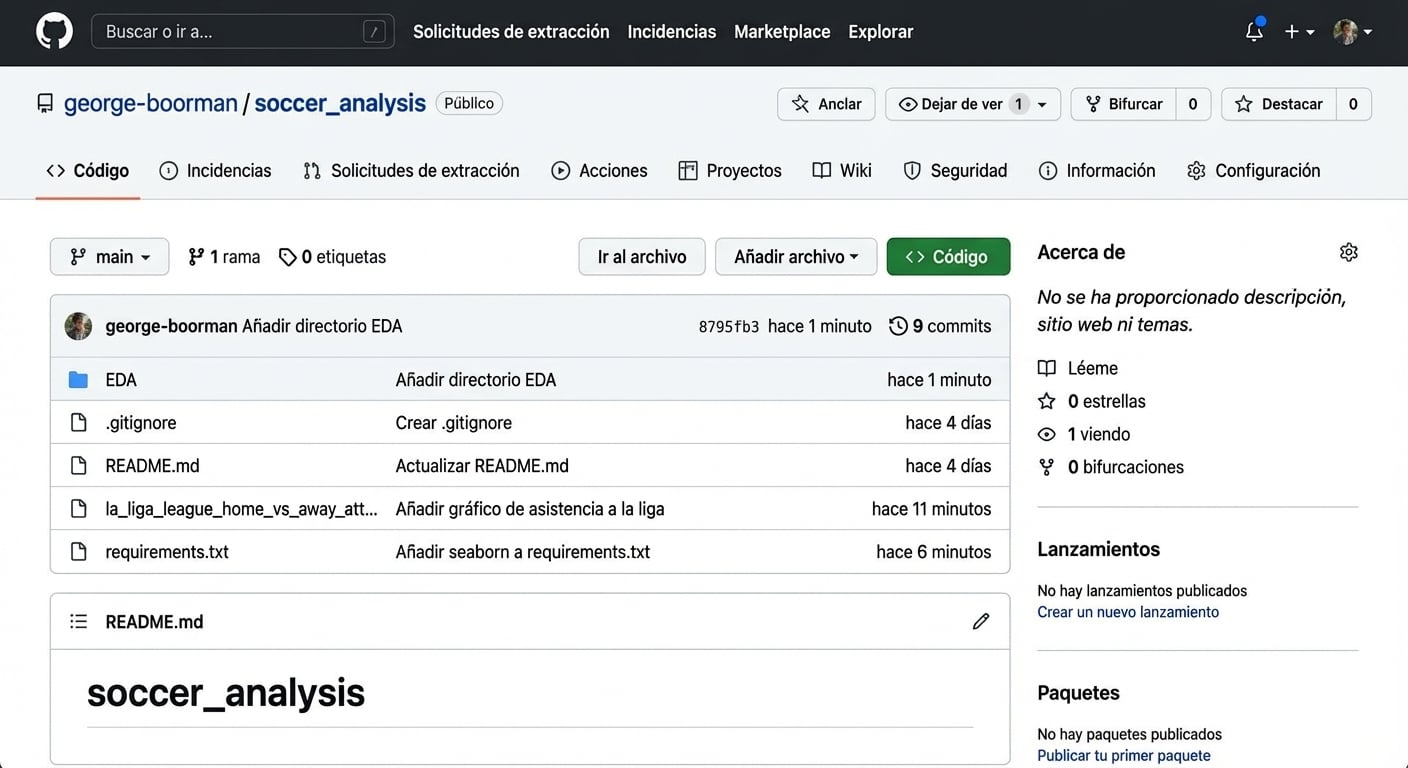Open the Añadir gráfico de asistencia commit
The height and width of the screenshot is (768, 1408).
click(x=530, y=509)
